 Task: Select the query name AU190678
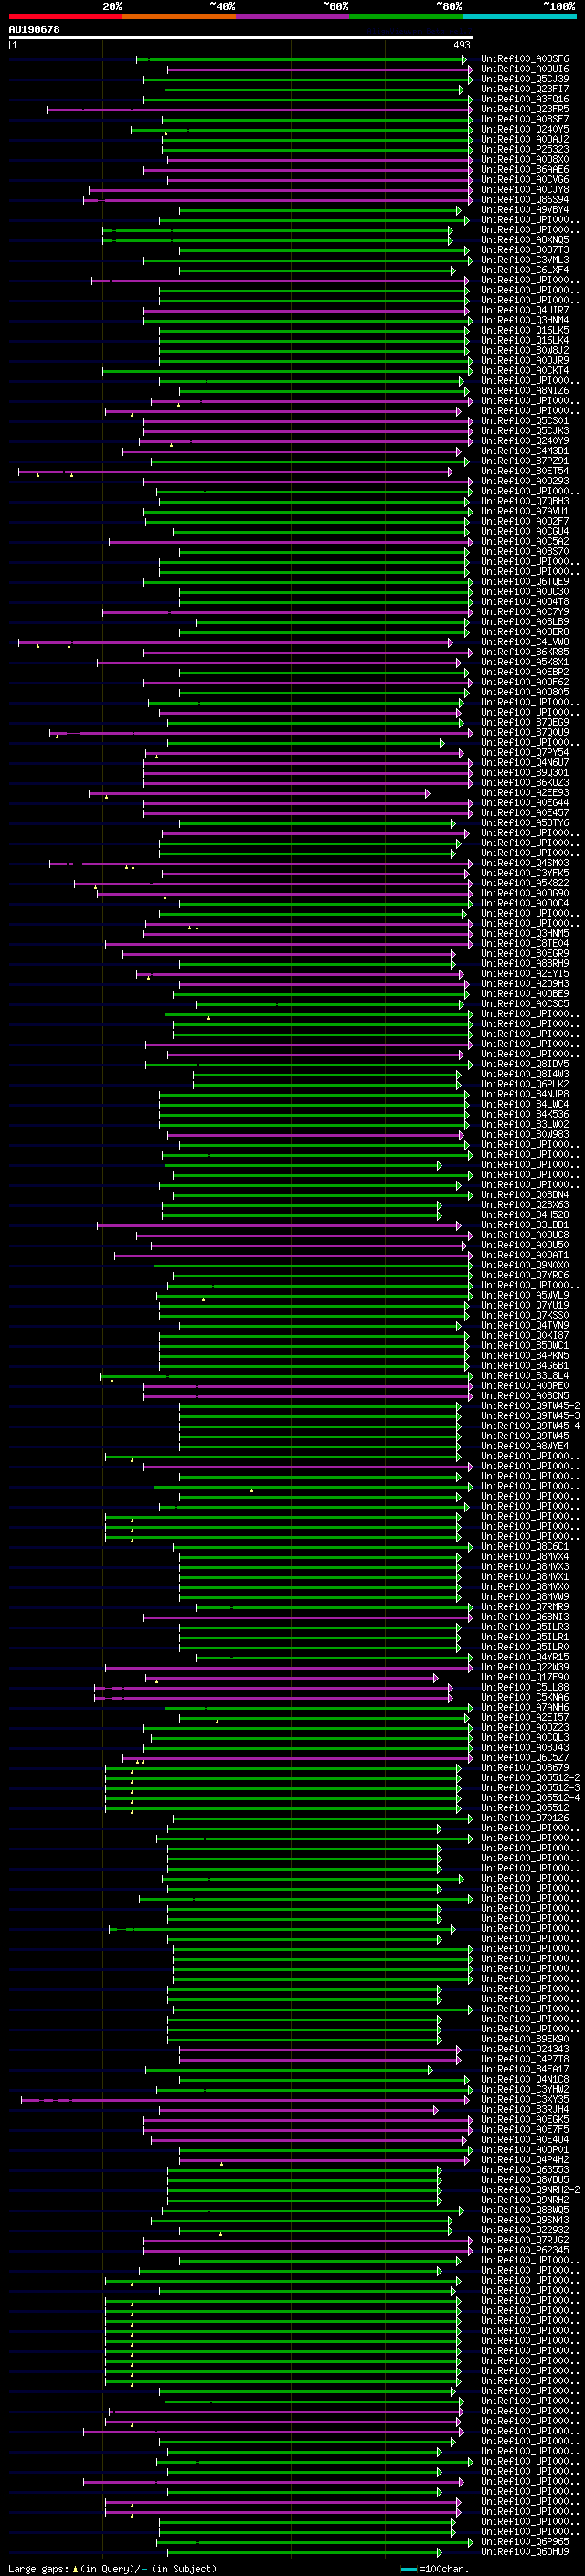pyautogui.click(x=34, y=29)
